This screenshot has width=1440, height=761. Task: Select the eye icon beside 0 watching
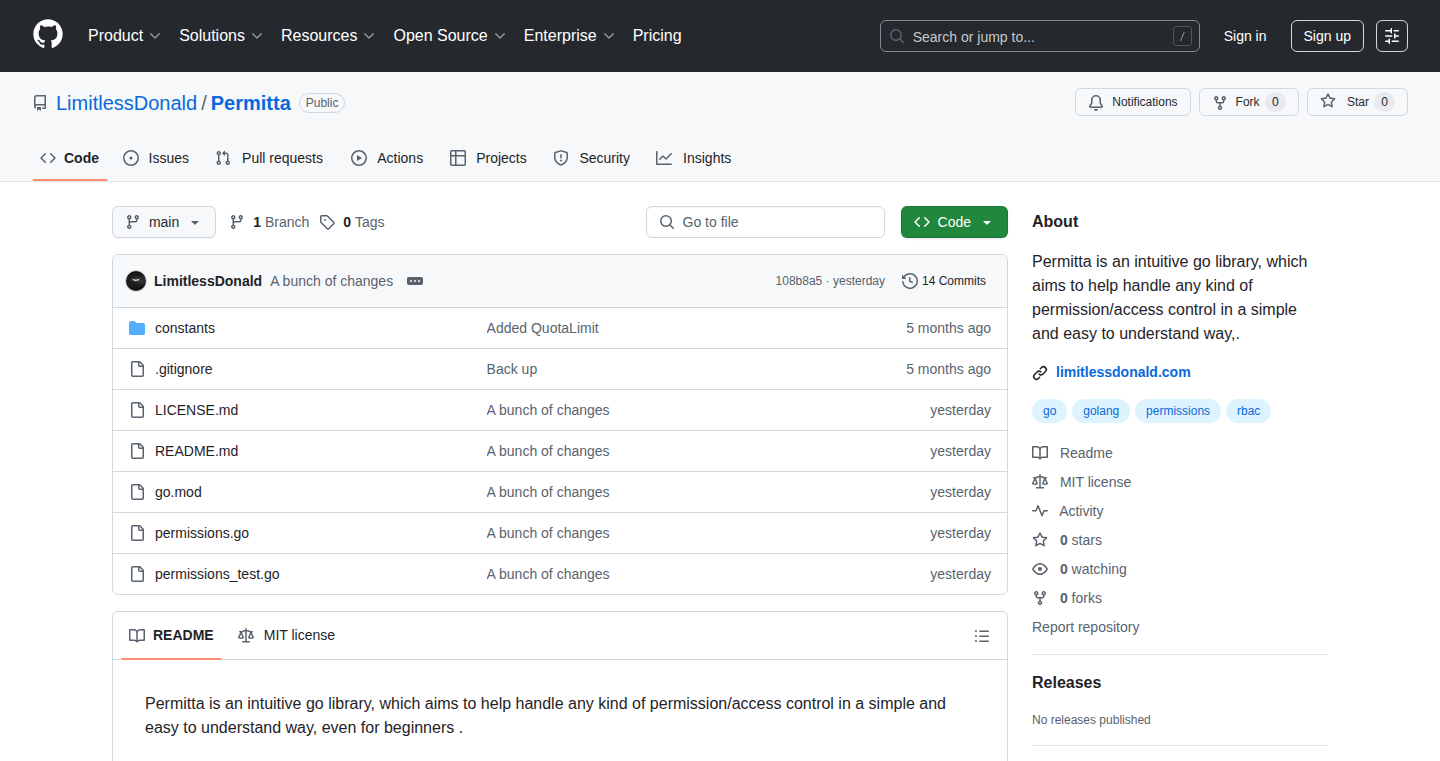pos(1040,569)
